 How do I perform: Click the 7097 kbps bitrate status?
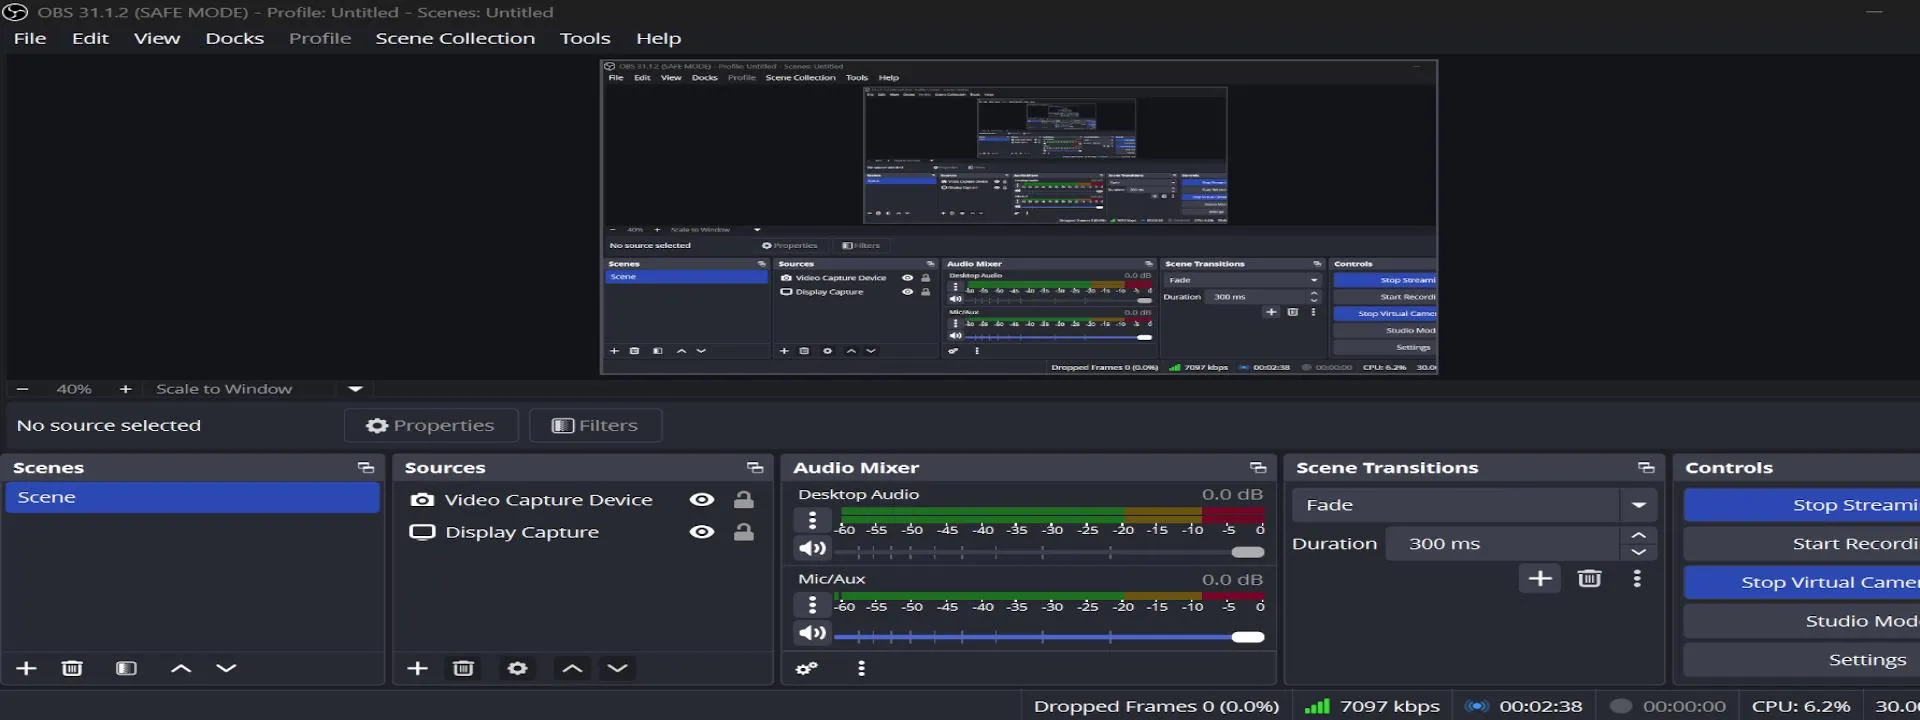point(1390,706)
